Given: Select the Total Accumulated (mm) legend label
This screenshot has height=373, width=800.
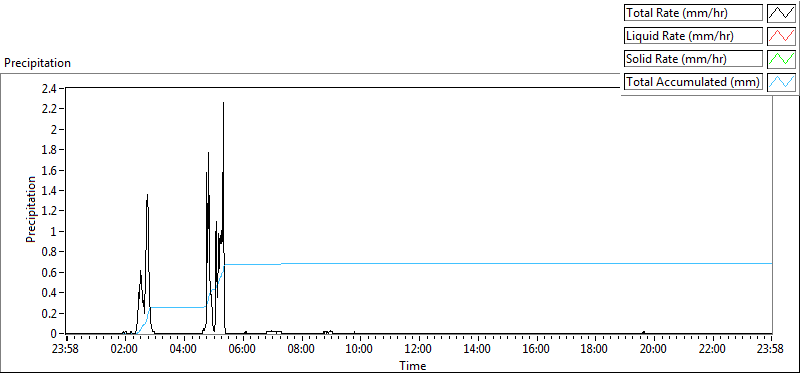Looking at the screenshot, I should (693, 82).
